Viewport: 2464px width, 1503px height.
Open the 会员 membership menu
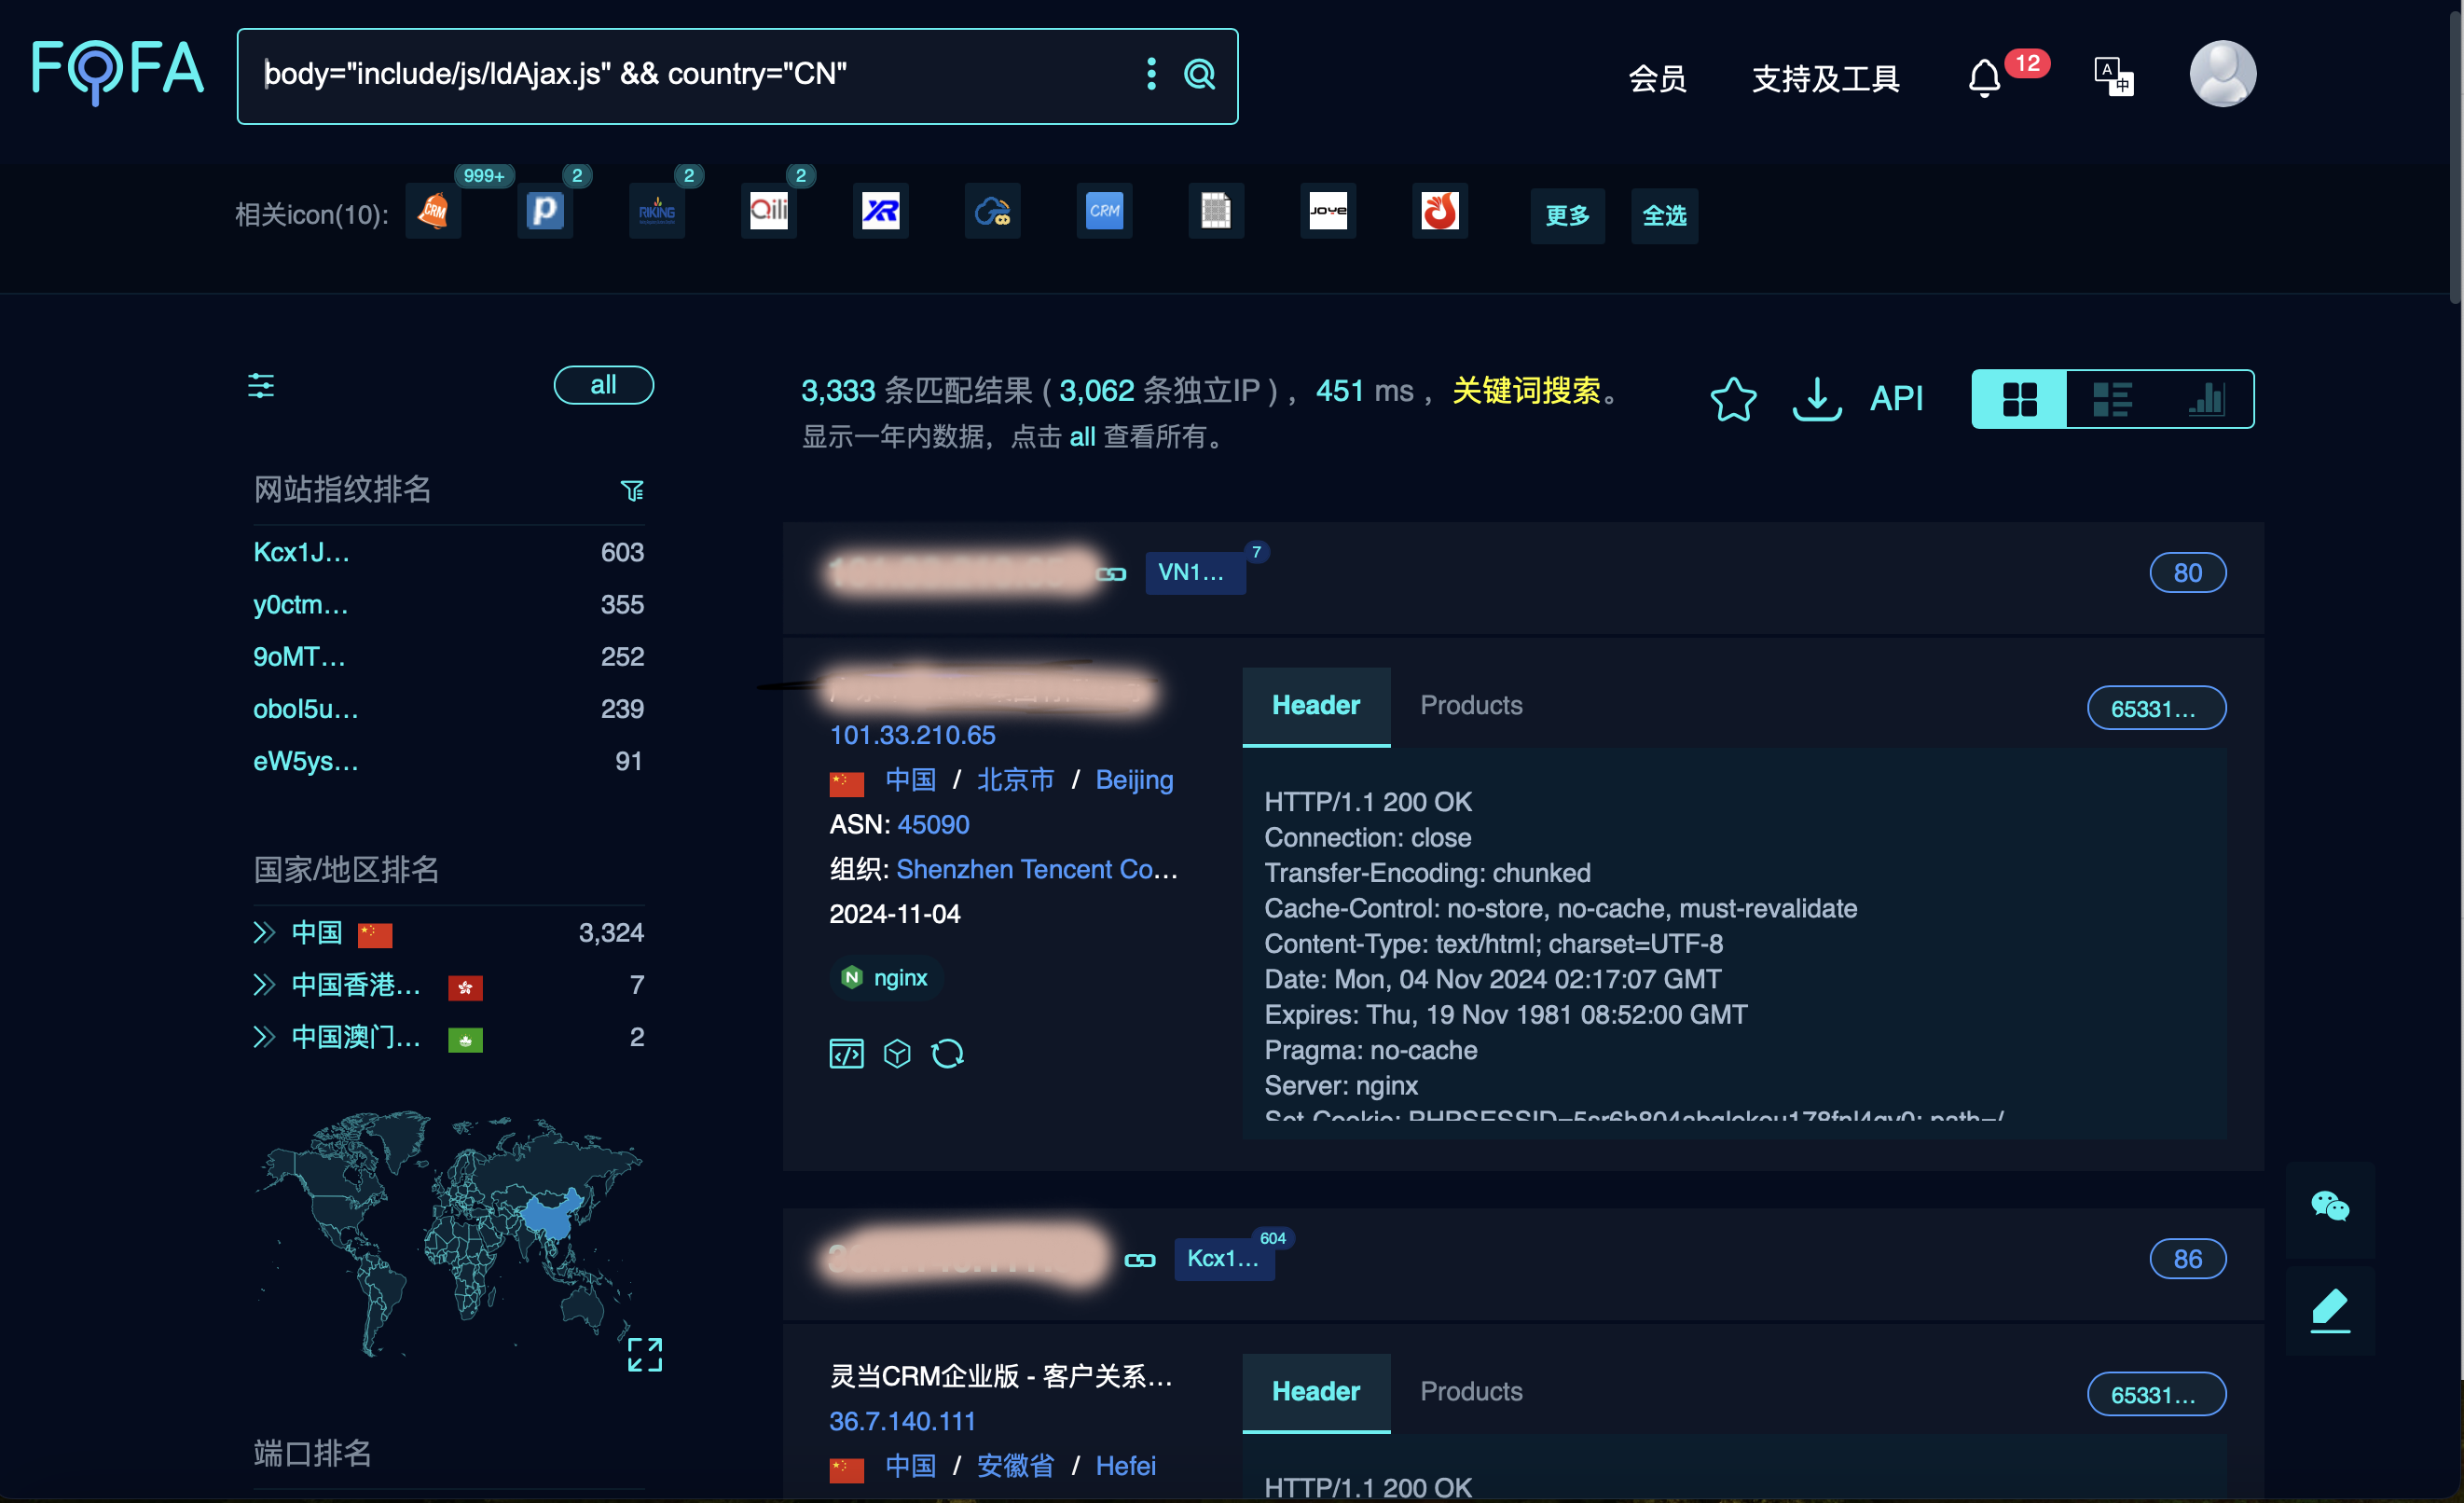[1657, 78]
